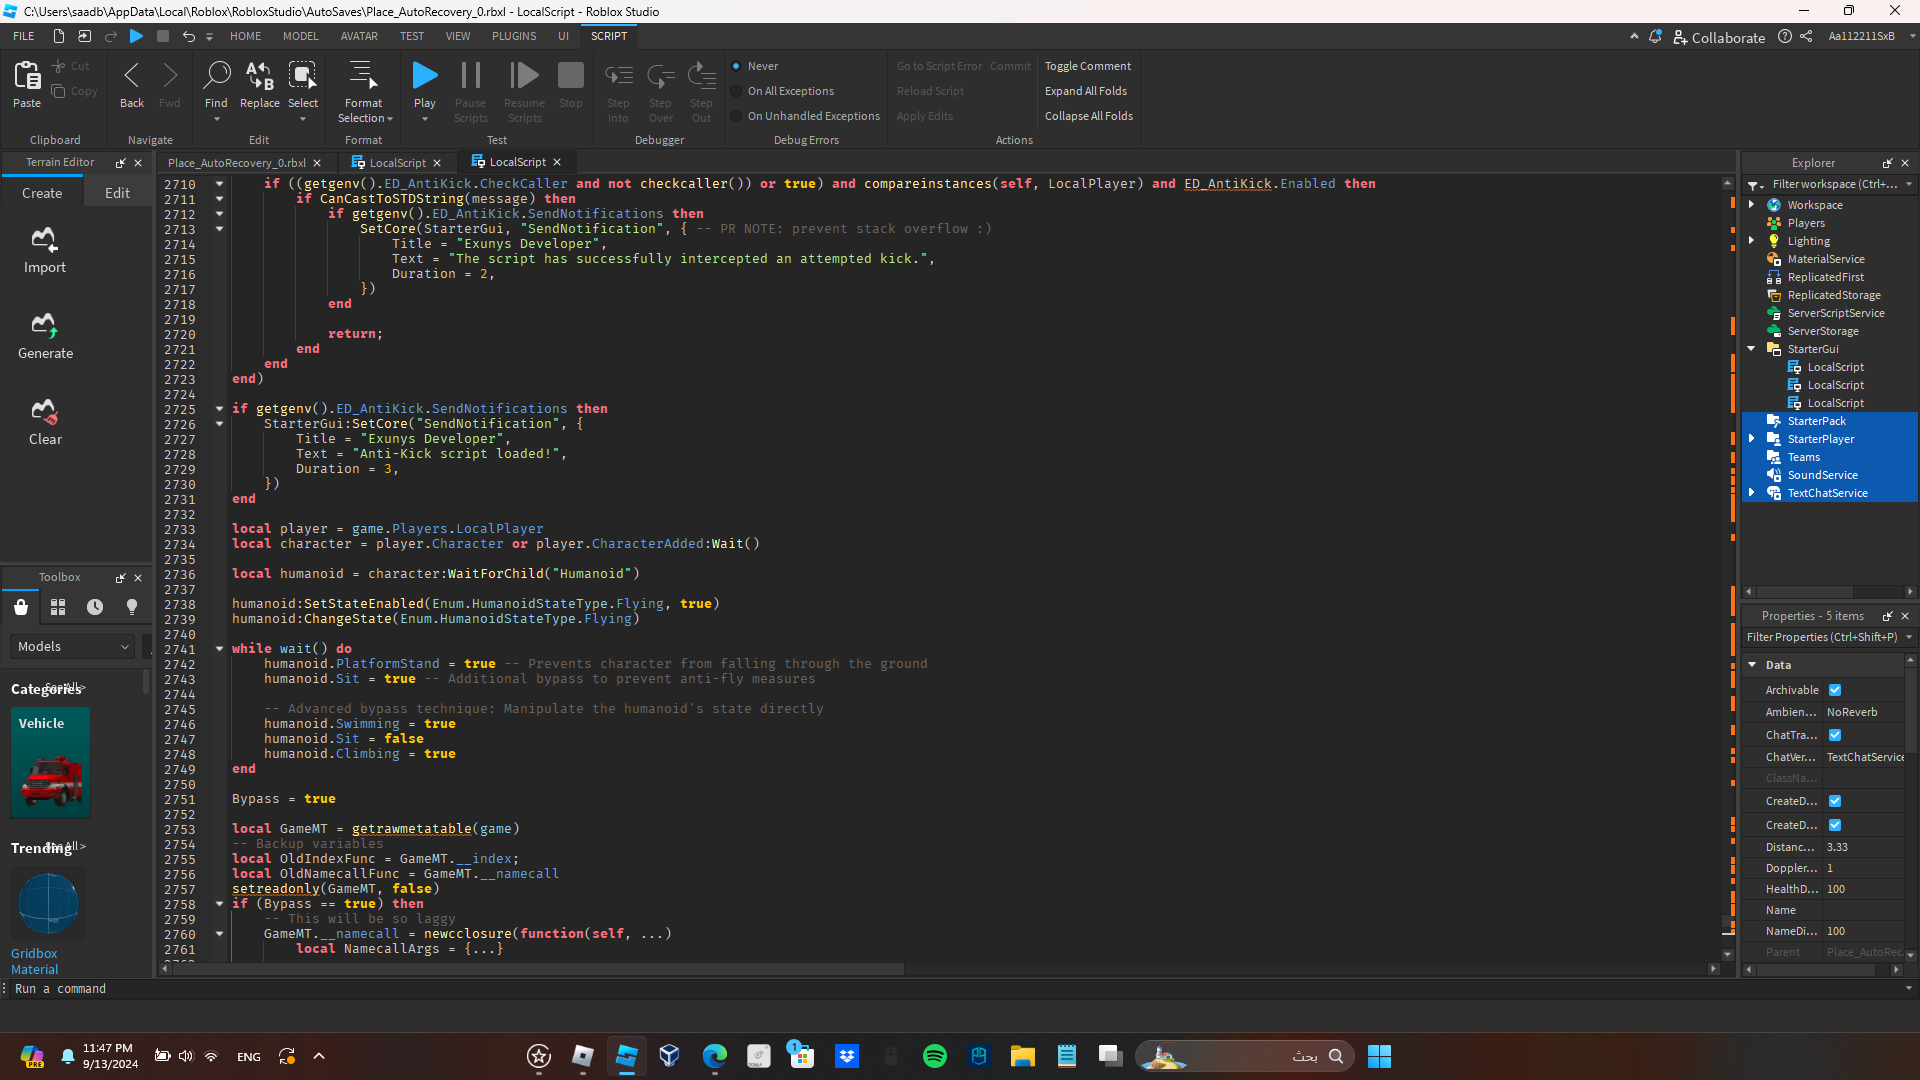Open the Toolbox Inventory grid icon

click(58, 607)
